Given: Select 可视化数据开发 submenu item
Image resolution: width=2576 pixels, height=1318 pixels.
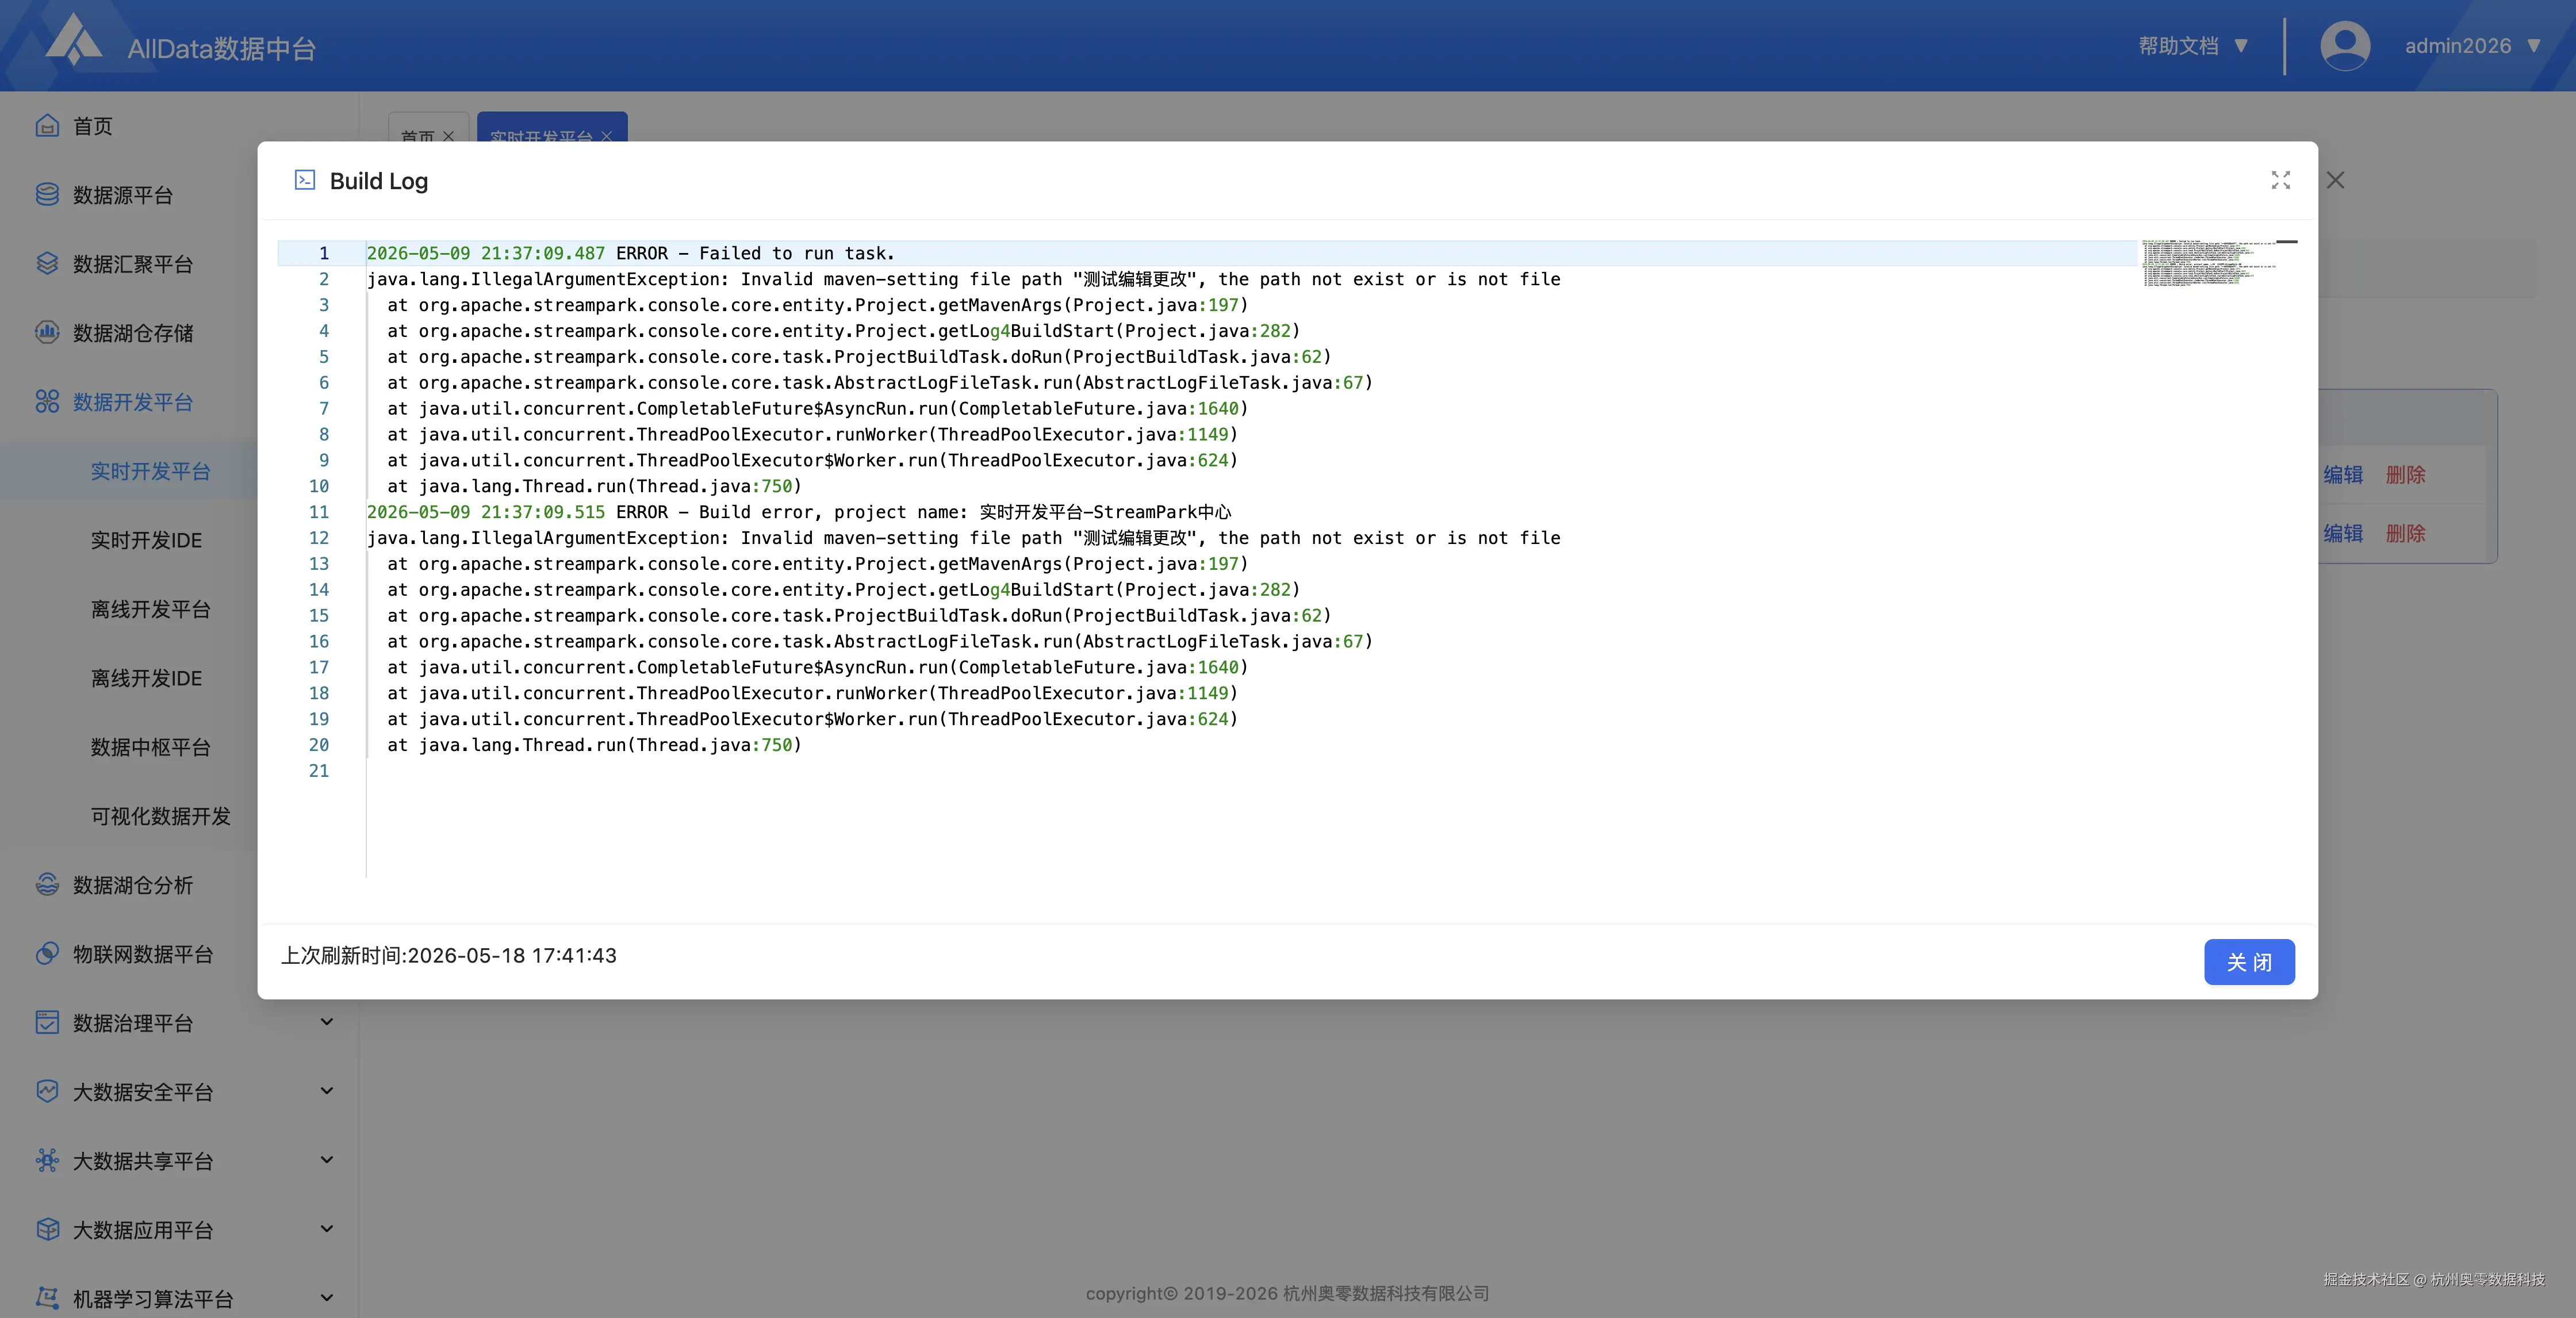Looking at the screenshot, I should click(161, 816).
